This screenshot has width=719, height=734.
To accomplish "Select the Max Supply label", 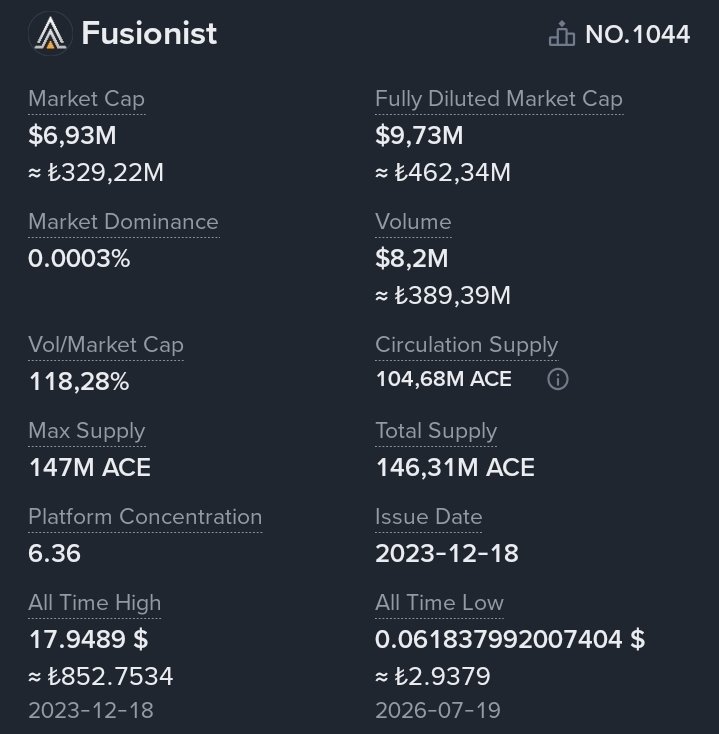I will point(87,431).
